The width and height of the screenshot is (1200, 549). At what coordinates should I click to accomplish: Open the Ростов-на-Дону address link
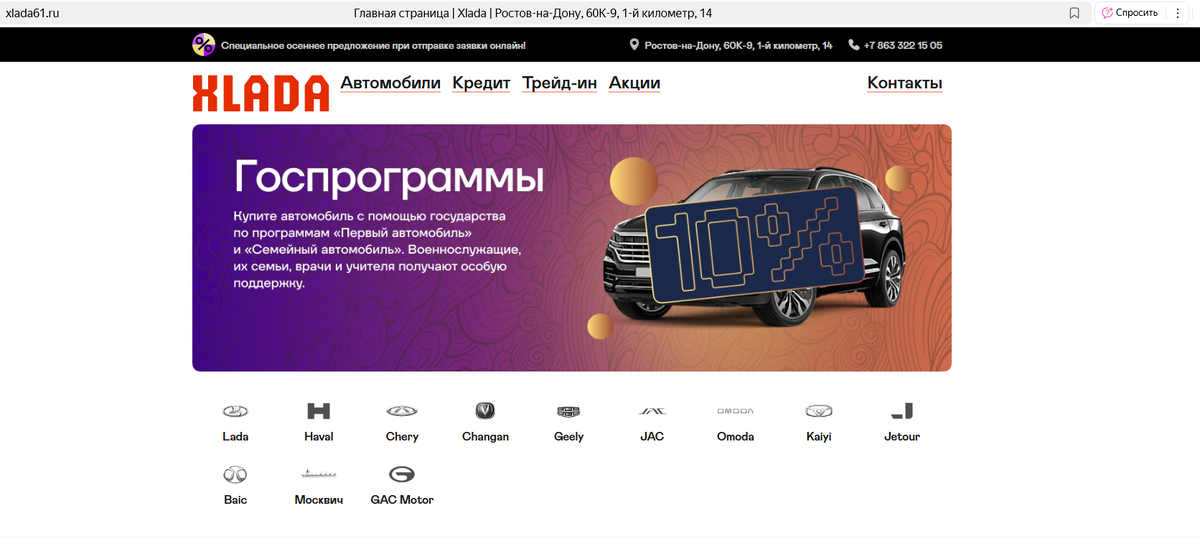[x=739, y=45]
